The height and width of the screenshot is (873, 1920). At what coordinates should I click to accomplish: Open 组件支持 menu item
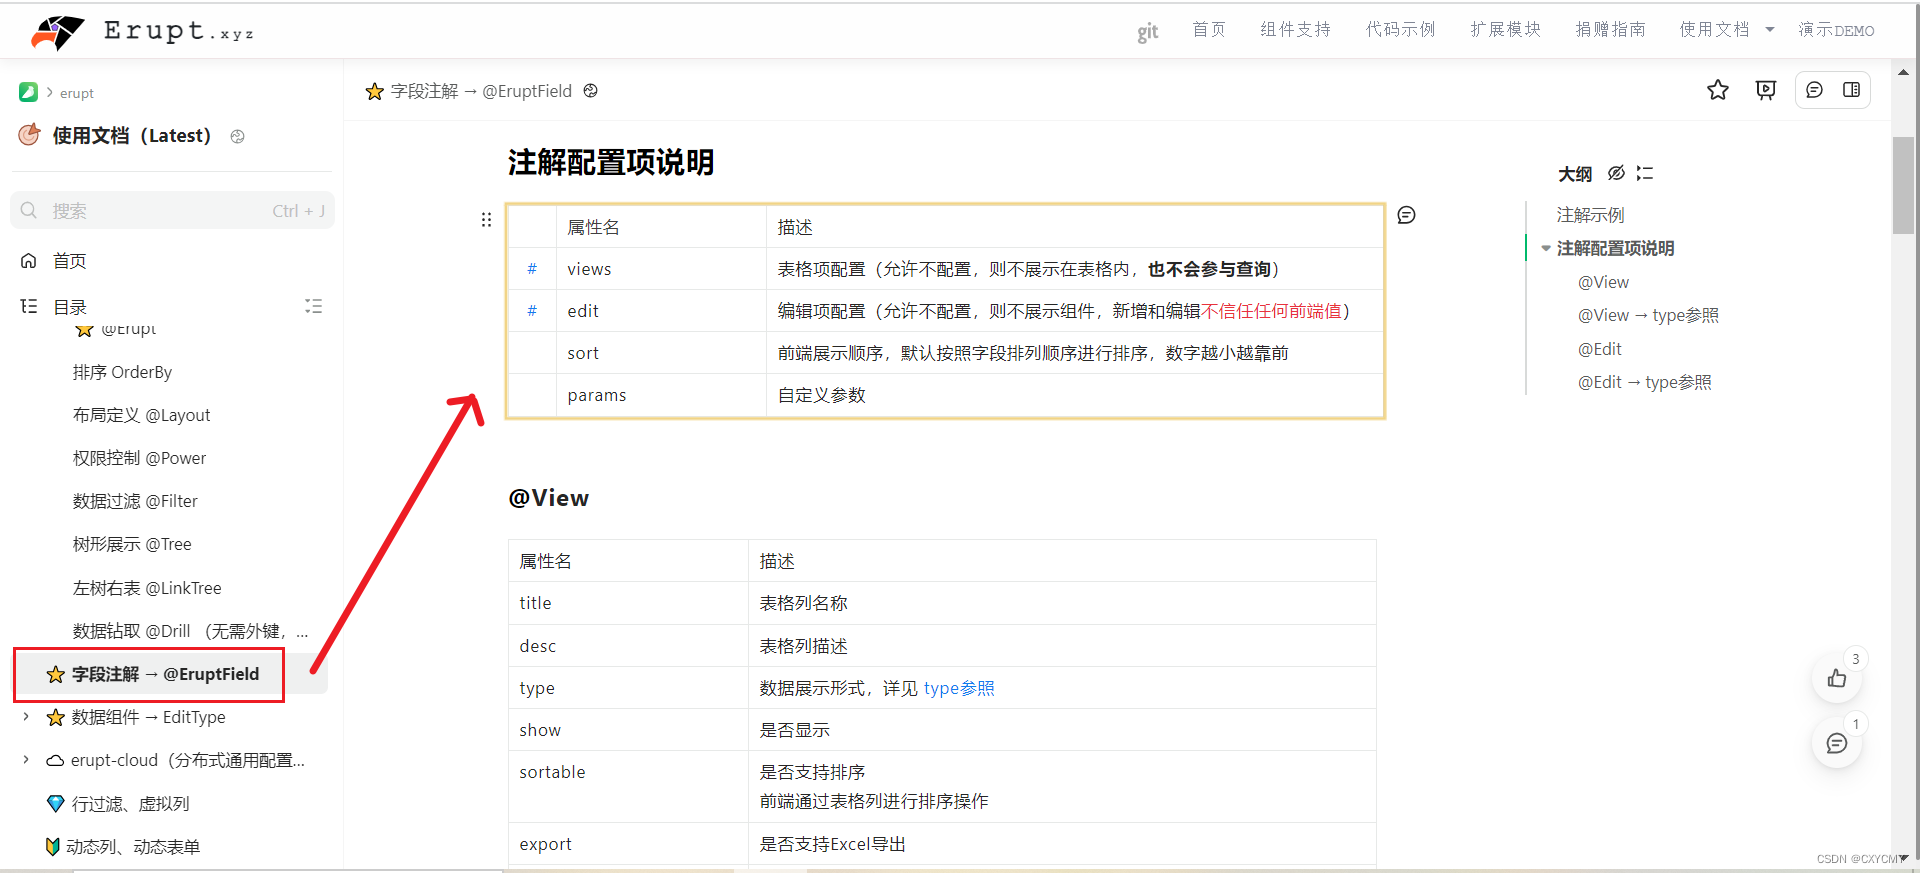point(1296,30)
